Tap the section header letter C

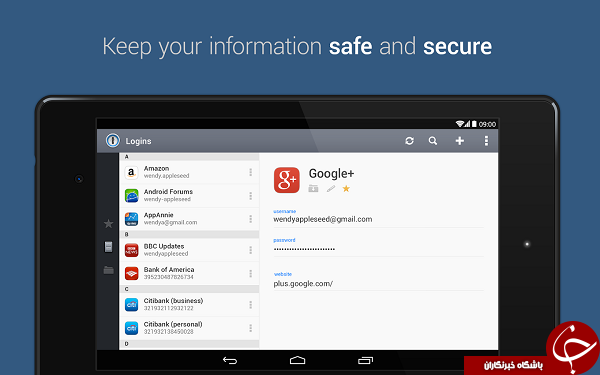click(127, 289)
